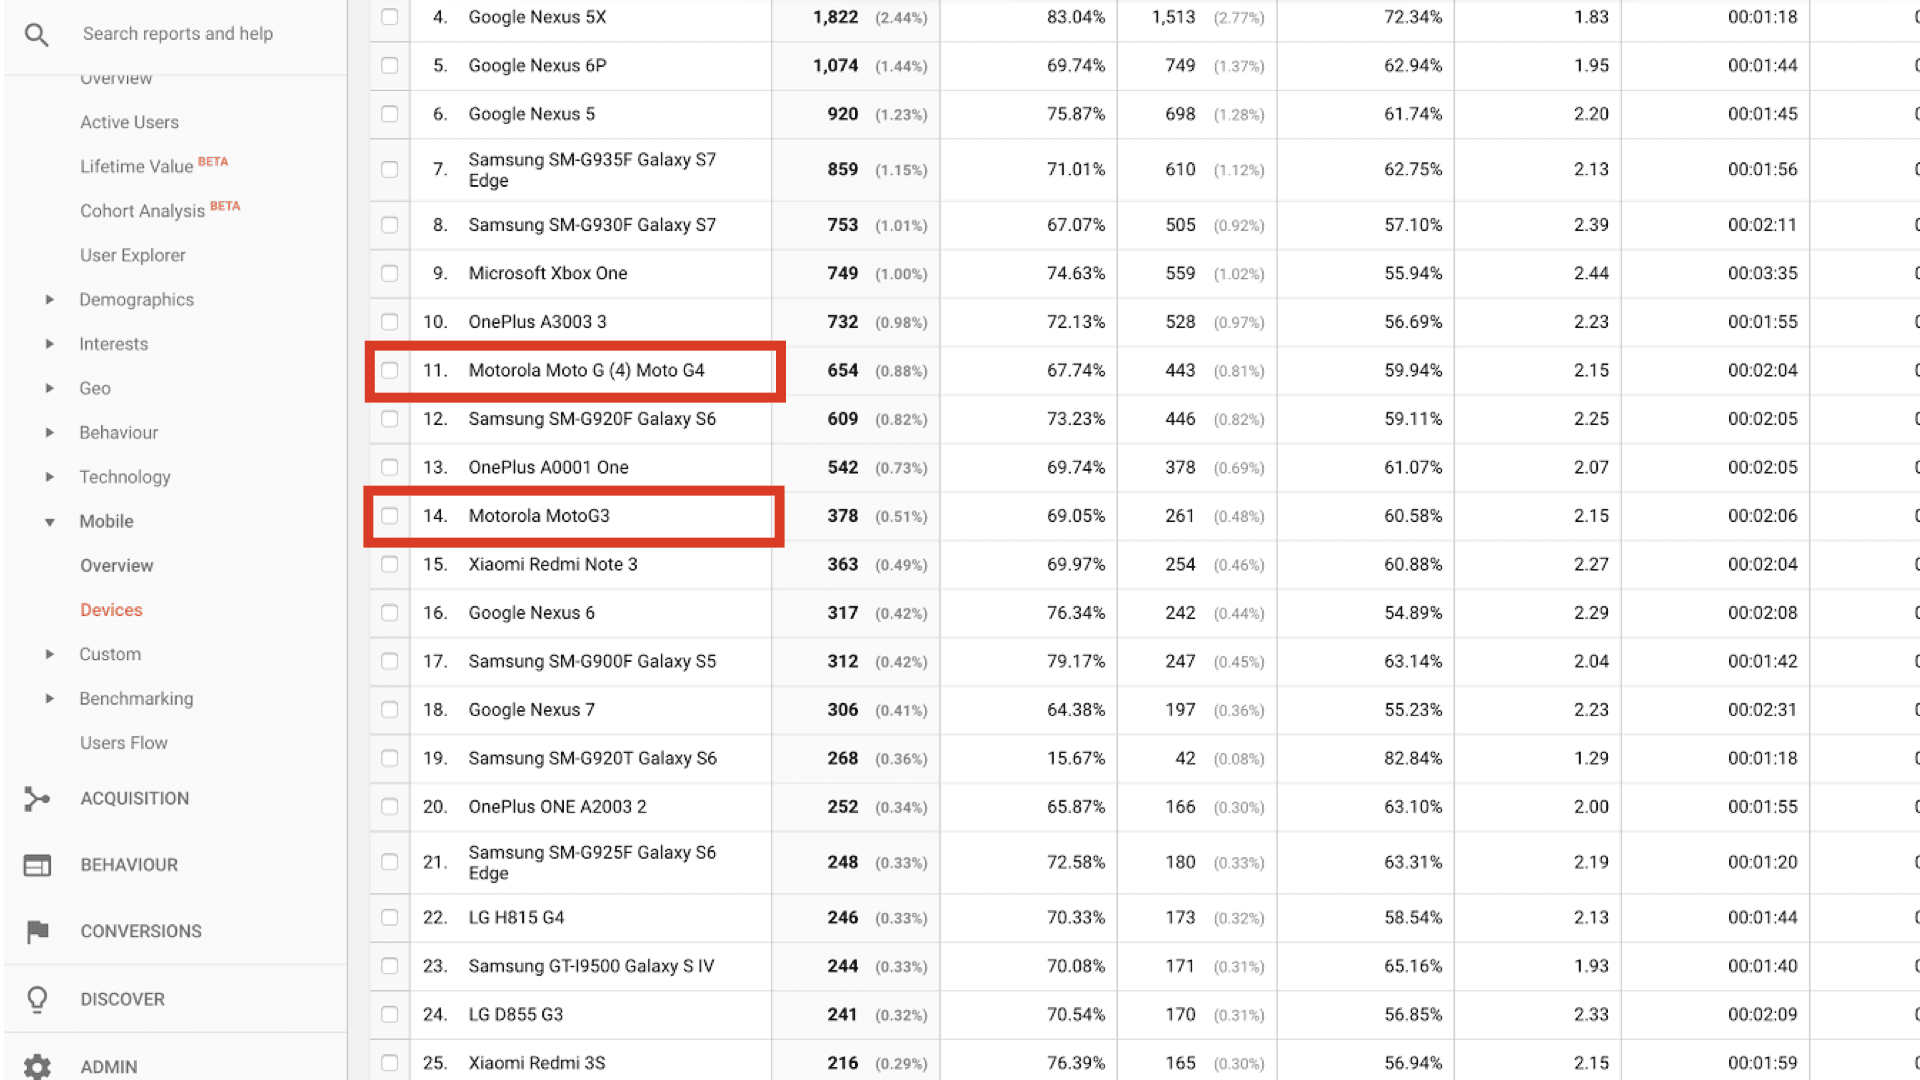Click the Behaviour navigation icon
Screen dimensions: 1920x1080
point(37,864)
